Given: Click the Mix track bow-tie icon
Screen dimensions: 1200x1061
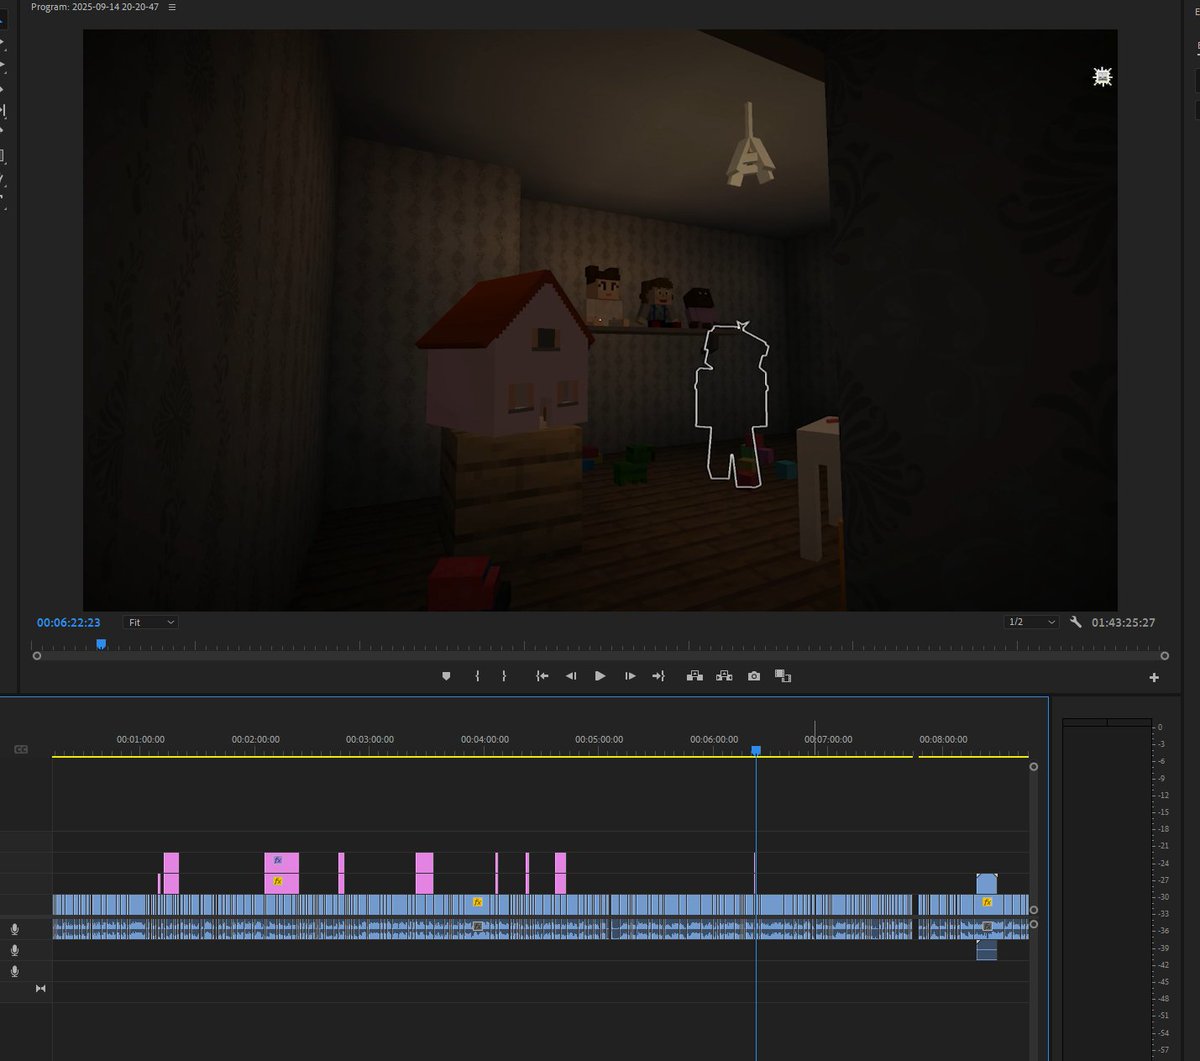Looking at the screenshot, I should (x=41, y=989).
